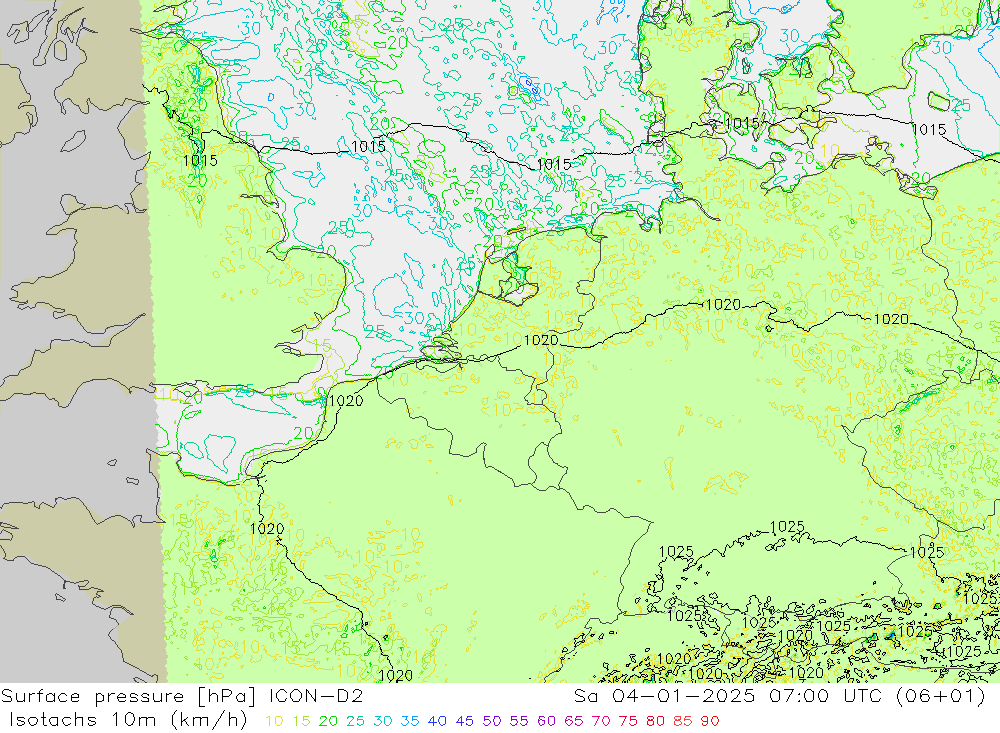
Task: Select the isotach legend value 65
Action: click(573, 722)
